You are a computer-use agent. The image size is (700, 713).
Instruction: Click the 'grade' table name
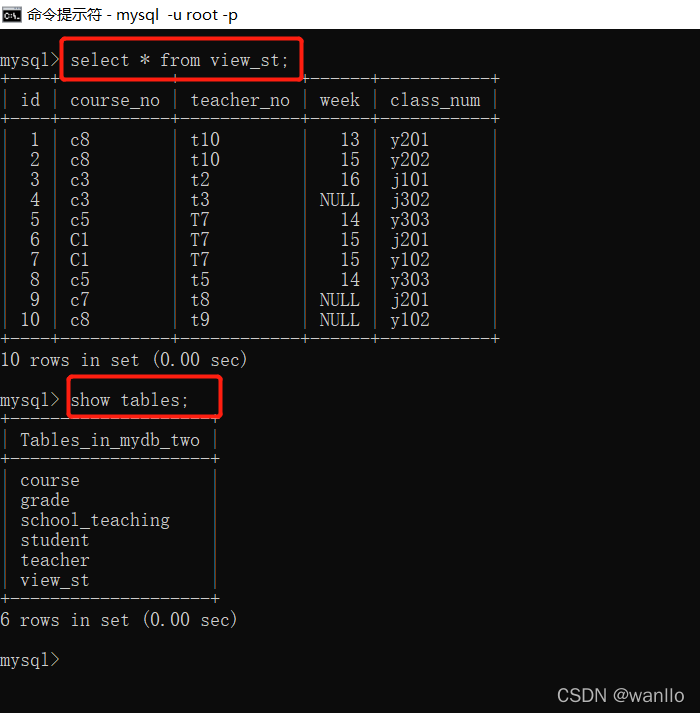[45, 501]
